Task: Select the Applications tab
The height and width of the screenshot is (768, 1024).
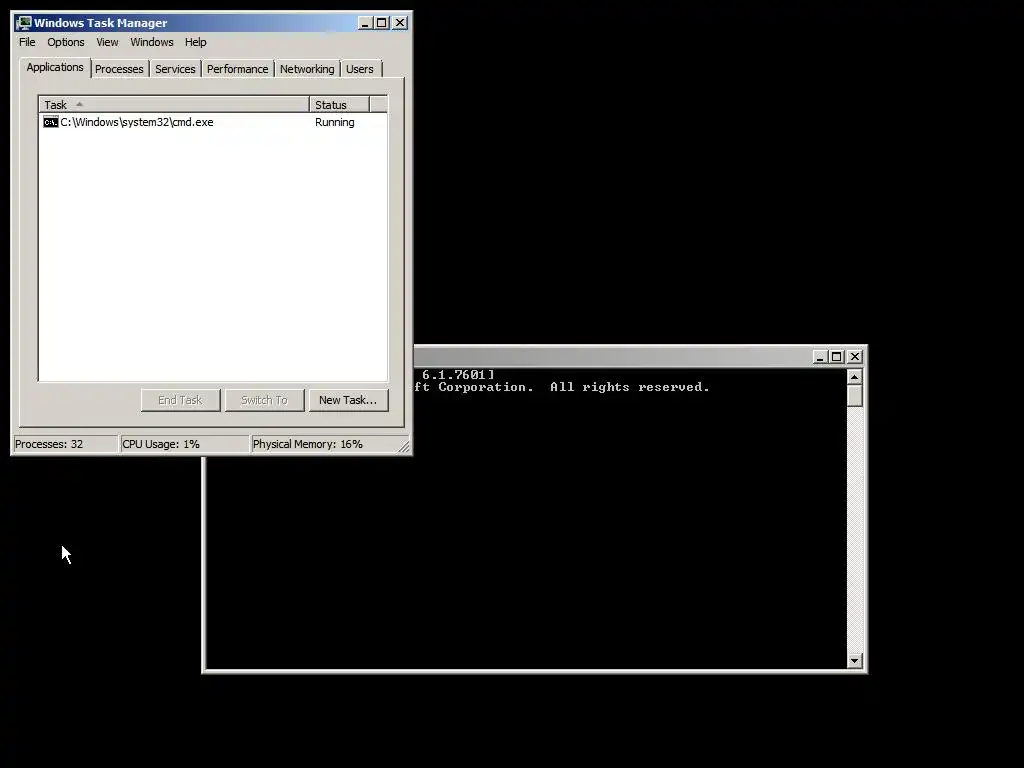Action: pos(55,67)
